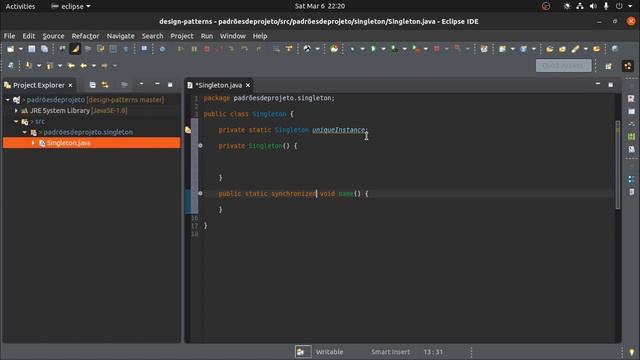The image size is (640, 360).
Task: Click the green Run toolbar icon
Action: pos(373,49)
